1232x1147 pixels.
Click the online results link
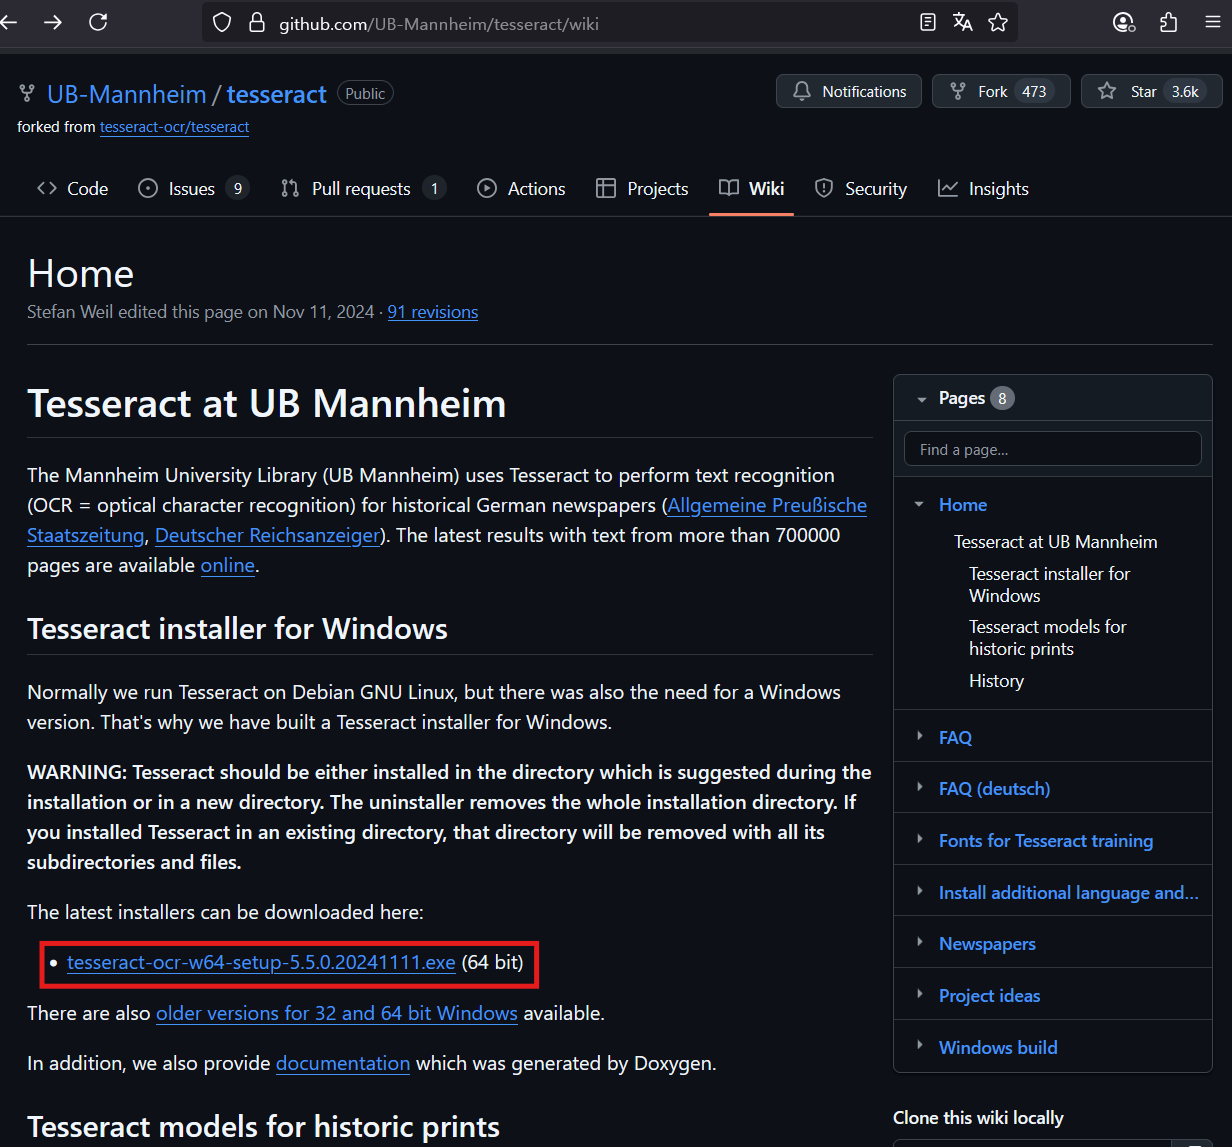228,565
